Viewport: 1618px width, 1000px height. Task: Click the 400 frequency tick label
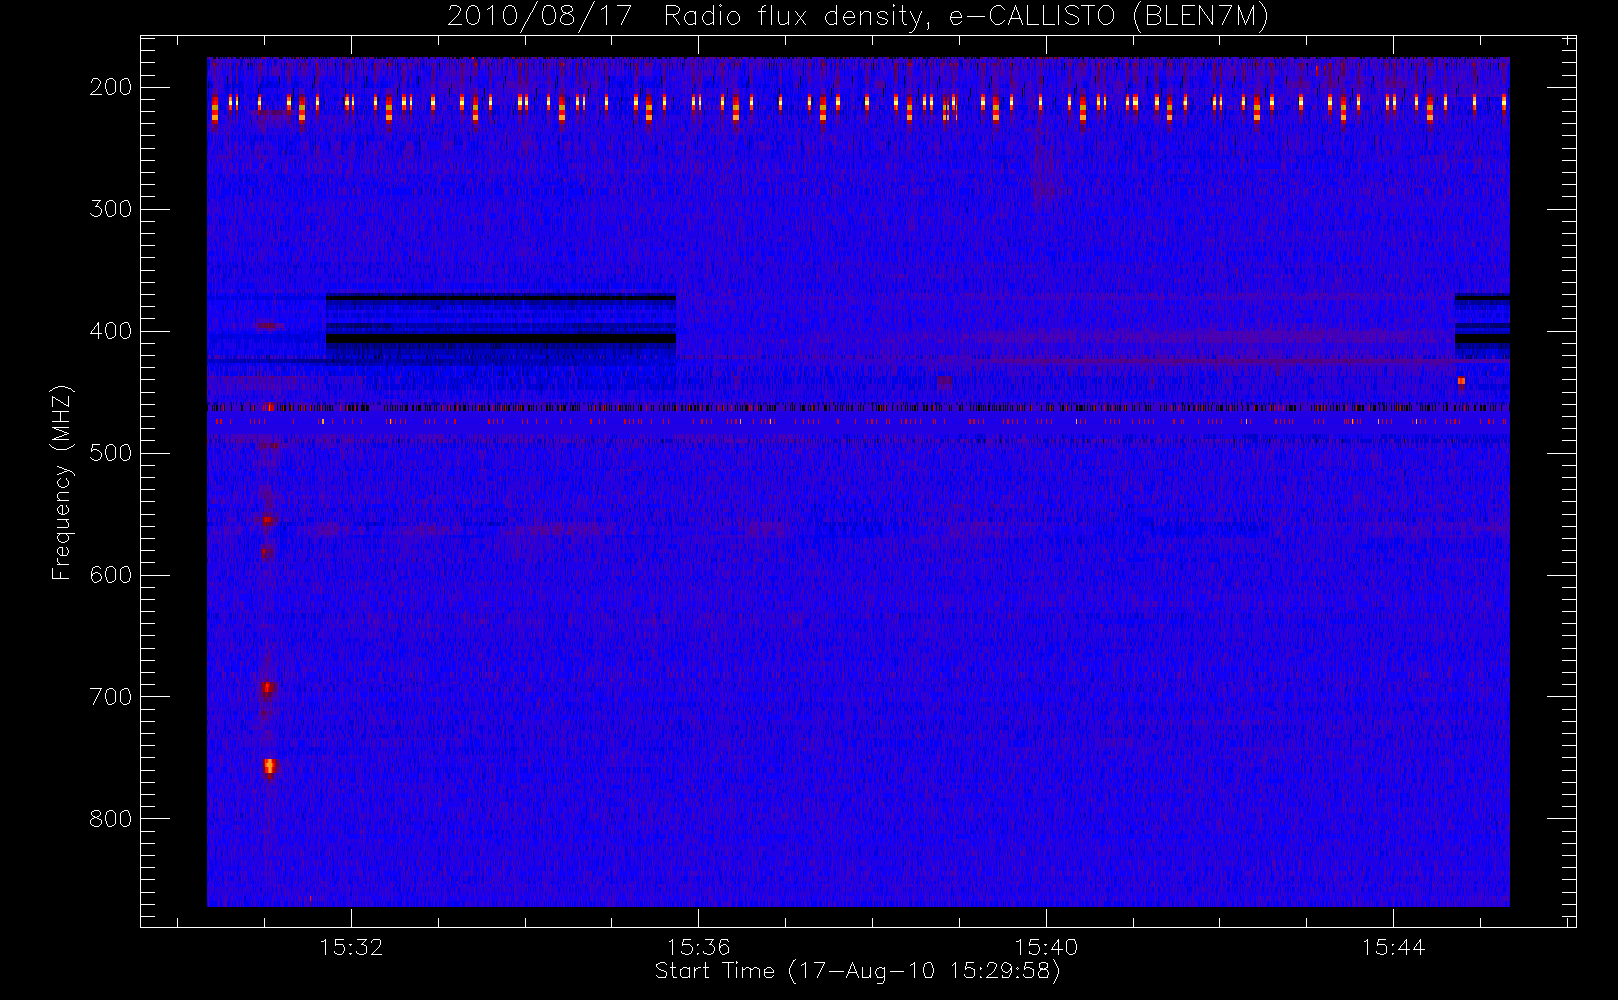111,331
